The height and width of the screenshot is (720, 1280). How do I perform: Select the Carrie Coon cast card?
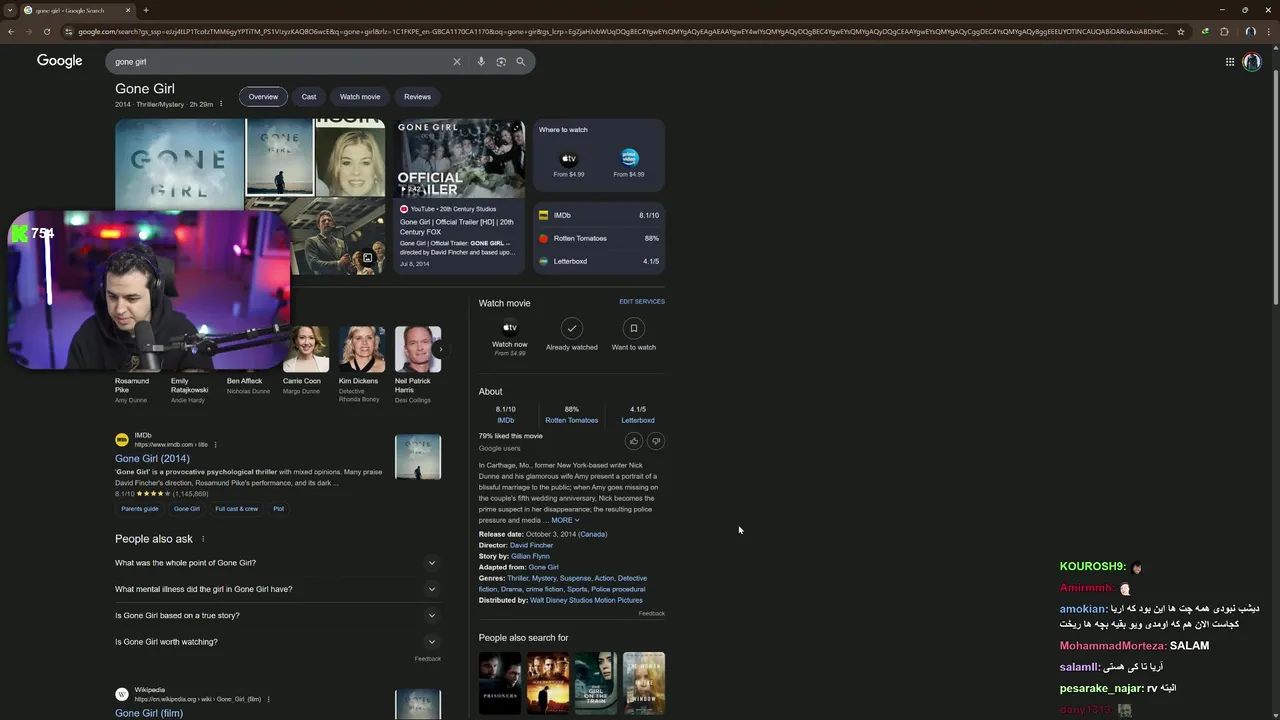tap(305, 363)
